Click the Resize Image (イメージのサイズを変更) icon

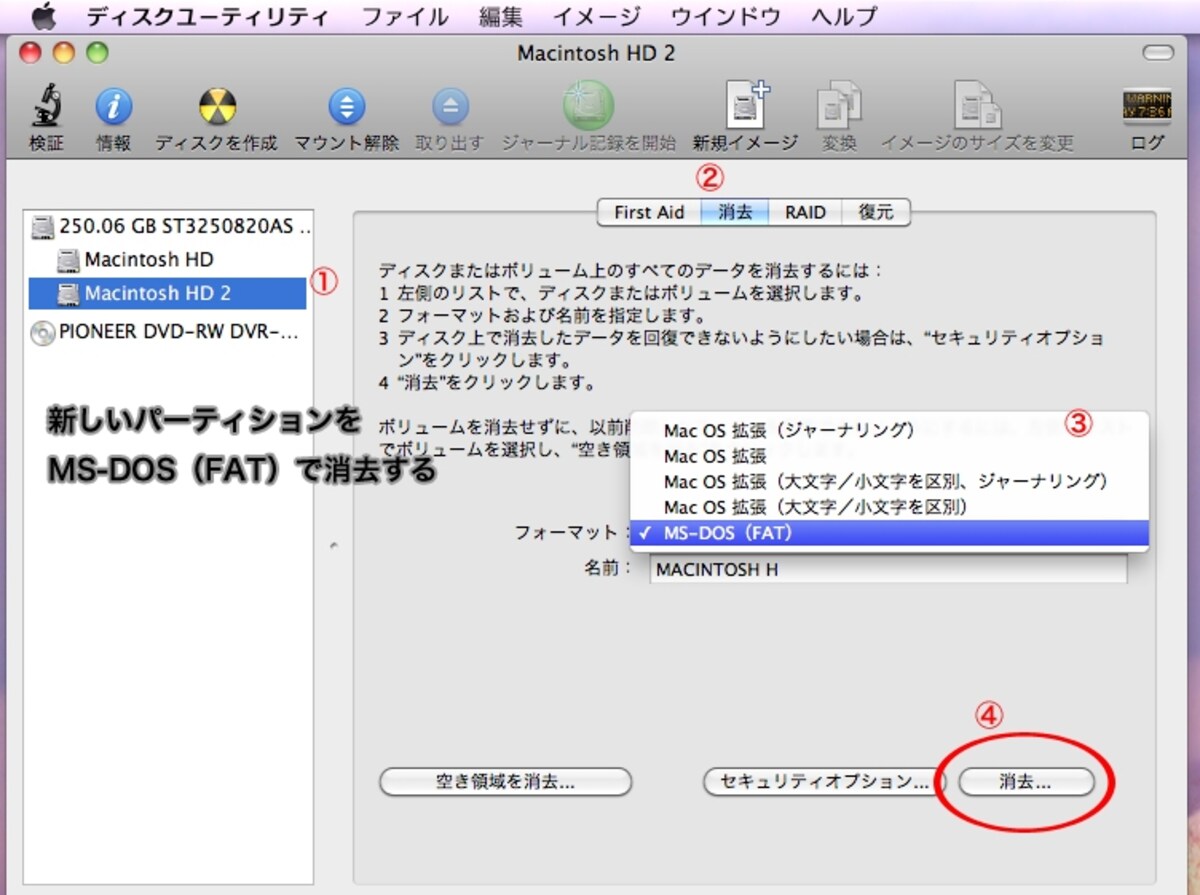point(977,107)
